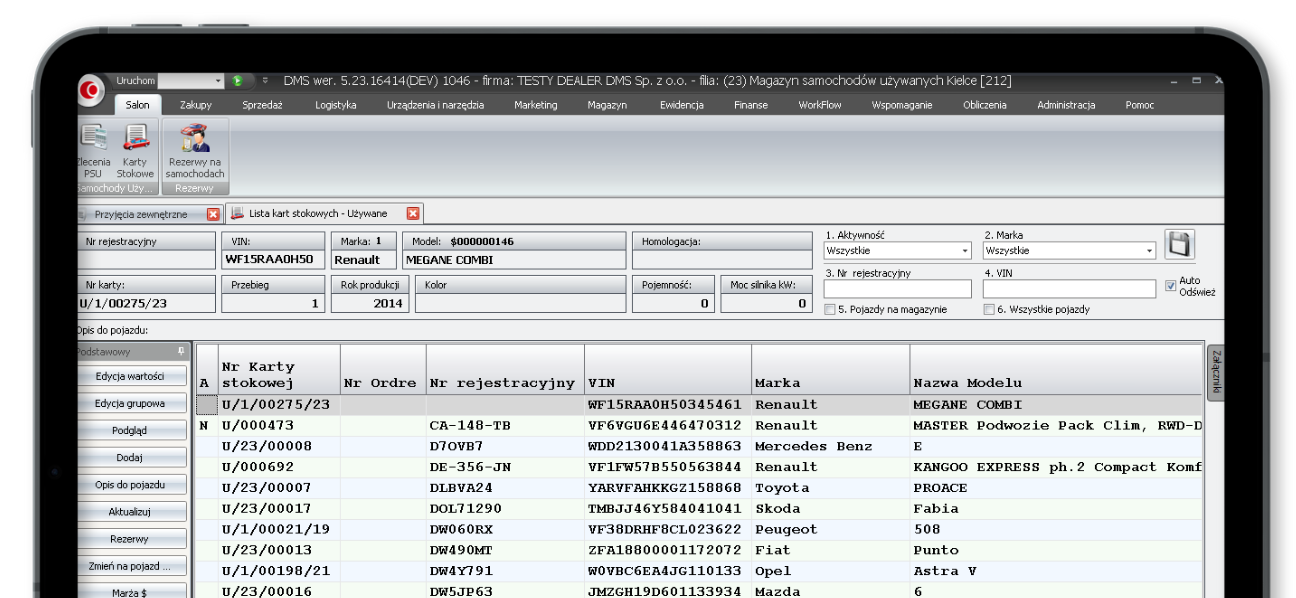Check the selector box of row U/1/00275/23
The width and height of the screenshot is (1296, 598).
(205, 405)
